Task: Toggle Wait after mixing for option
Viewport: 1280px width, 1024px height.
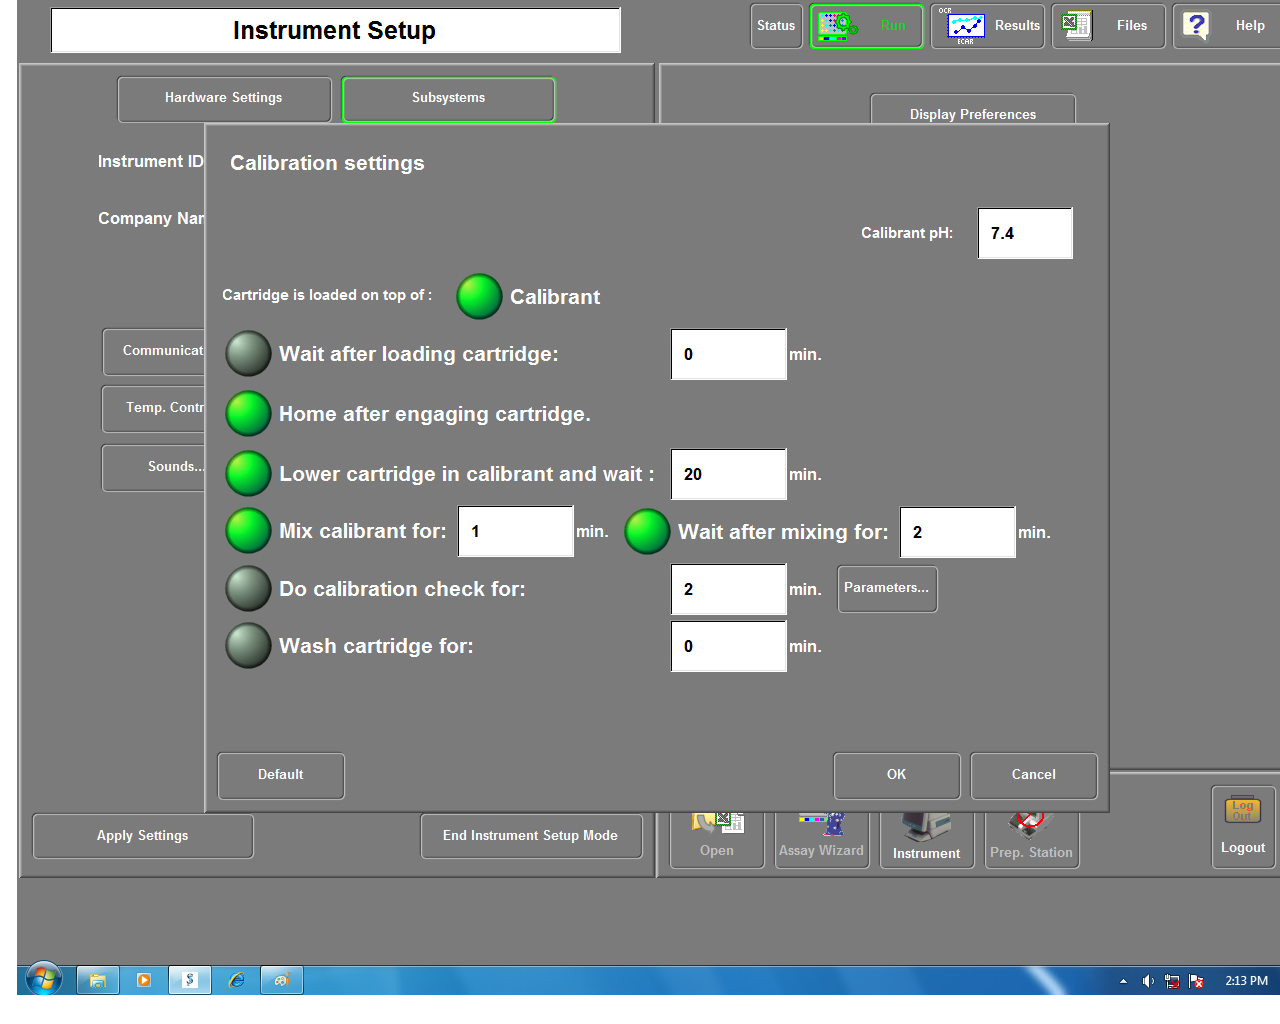Action: tap(647, 531)
